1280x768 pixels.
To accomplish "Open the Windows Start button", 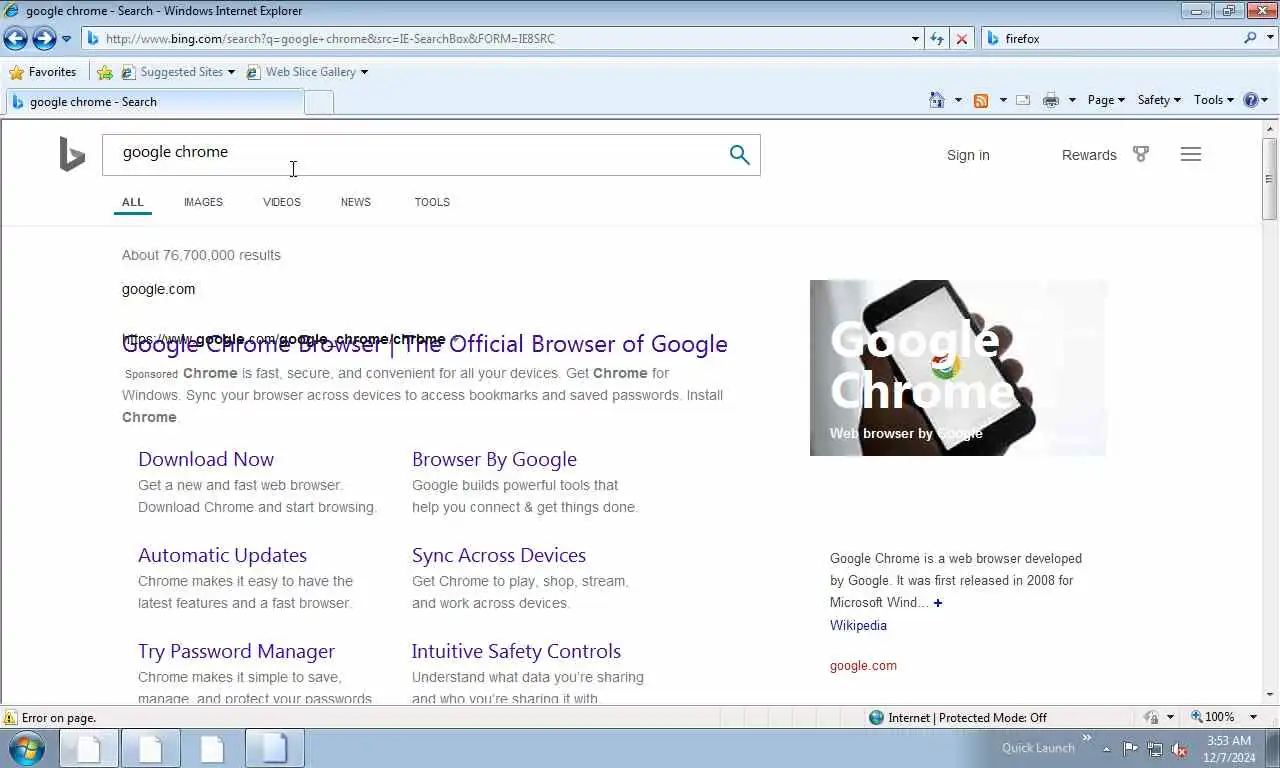I will pyautogui.click(x=27, y=748).
